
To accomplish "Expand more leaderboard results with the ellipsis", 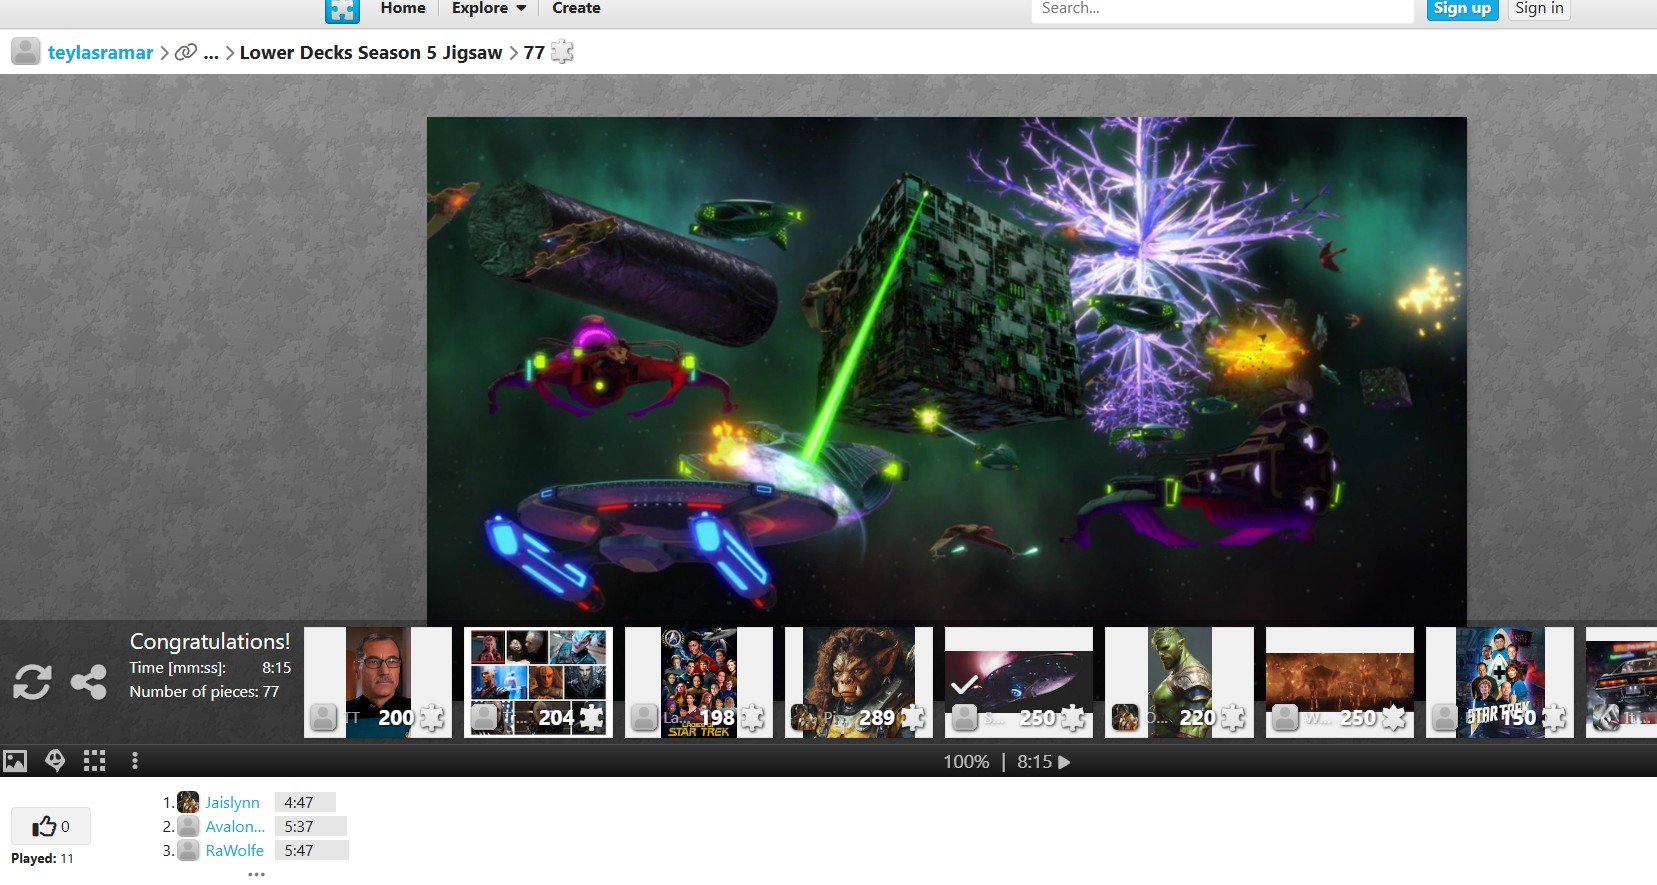I will click(x=257, y=873).
